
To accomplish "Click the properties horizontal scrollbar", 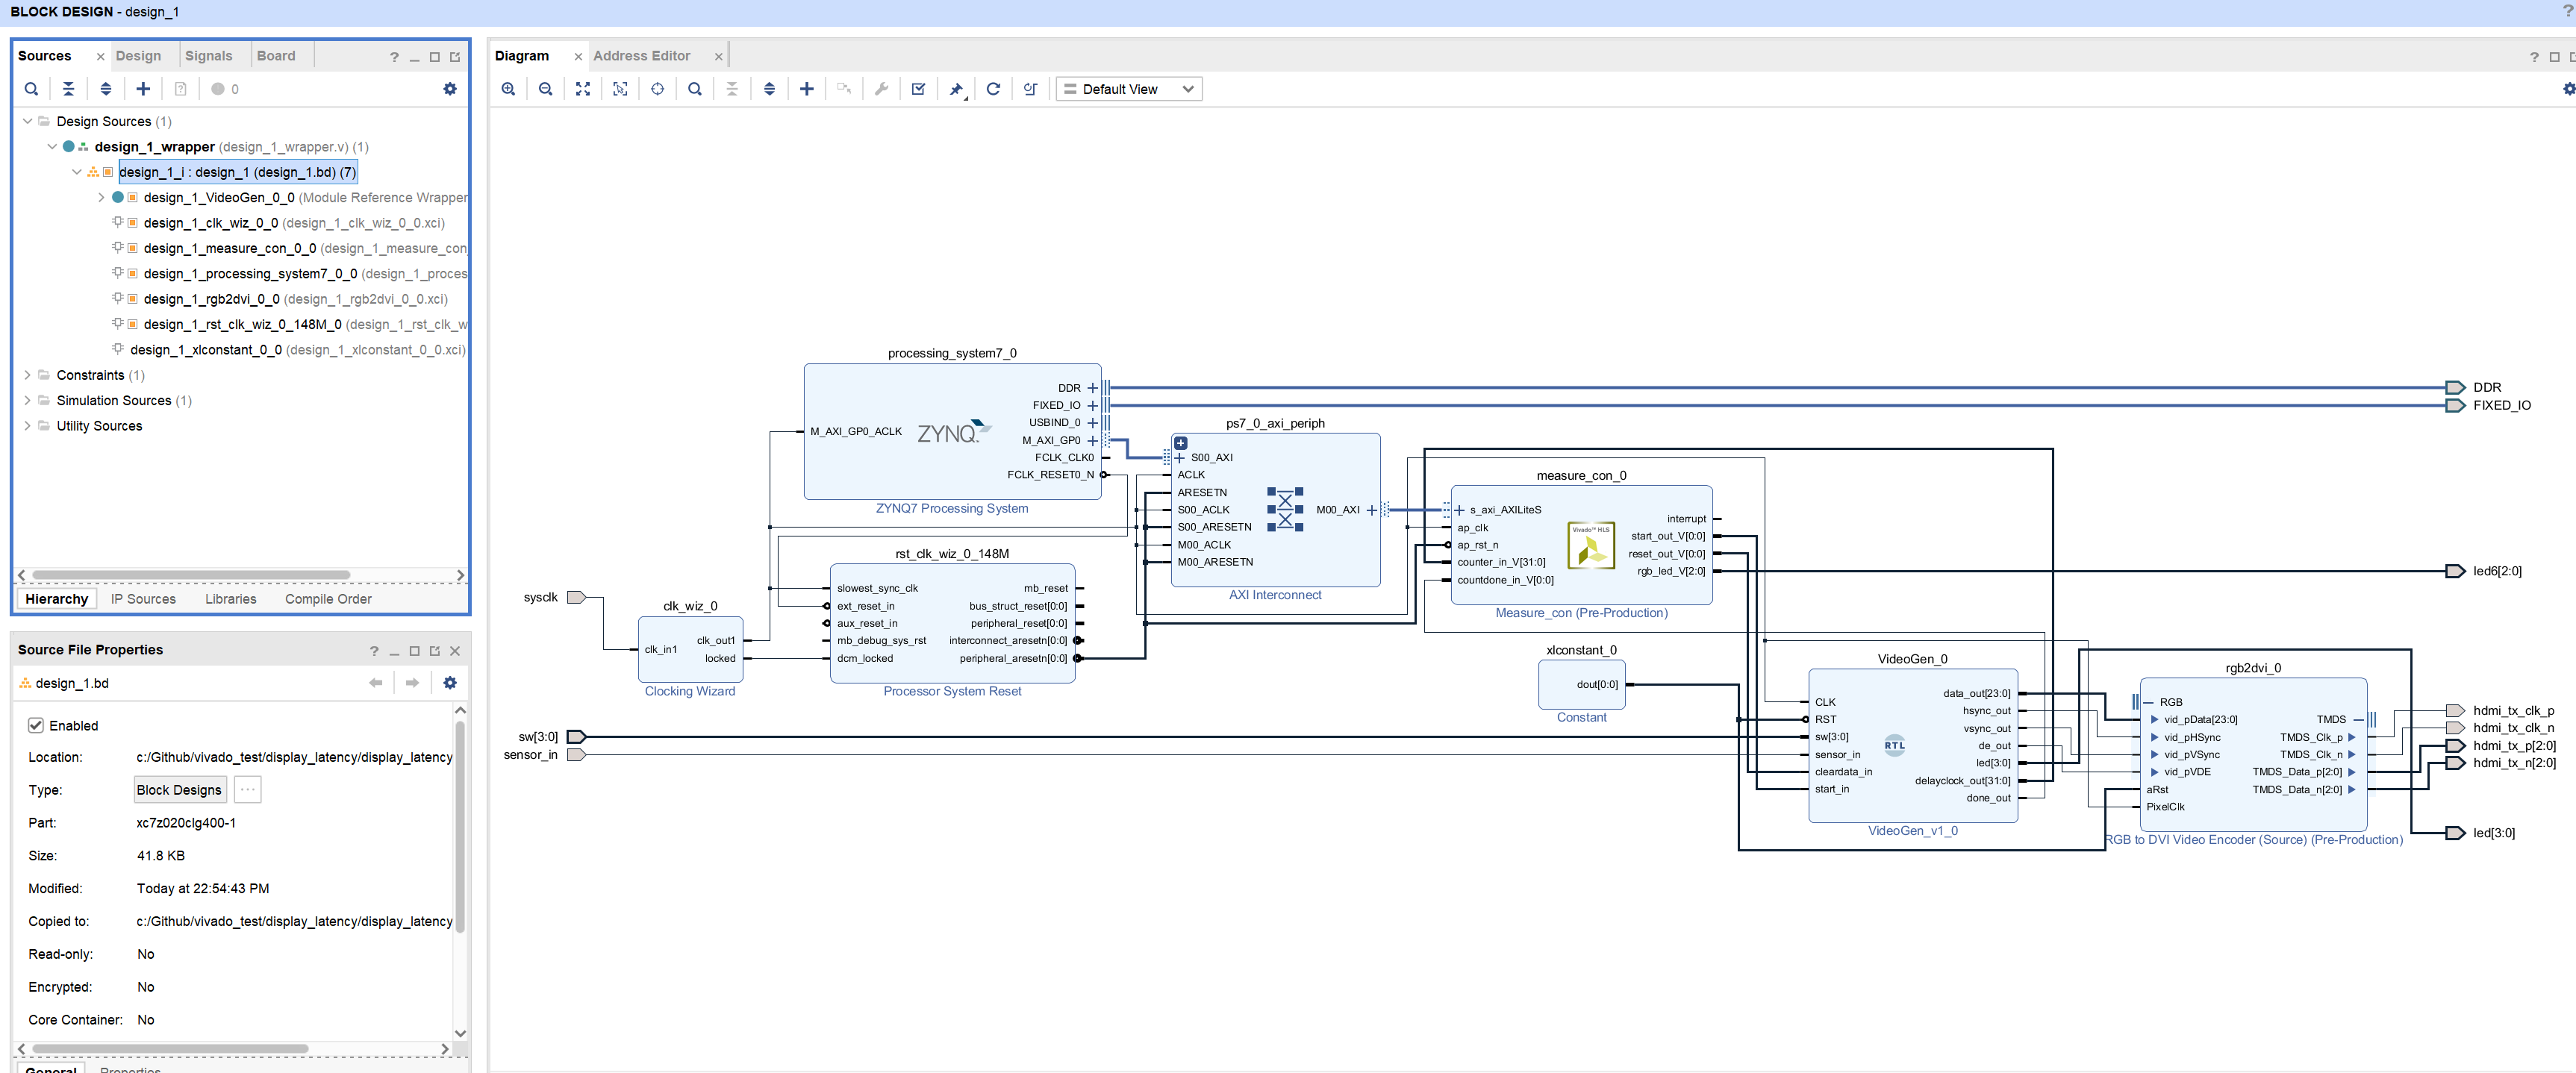I will [170, 1049].
